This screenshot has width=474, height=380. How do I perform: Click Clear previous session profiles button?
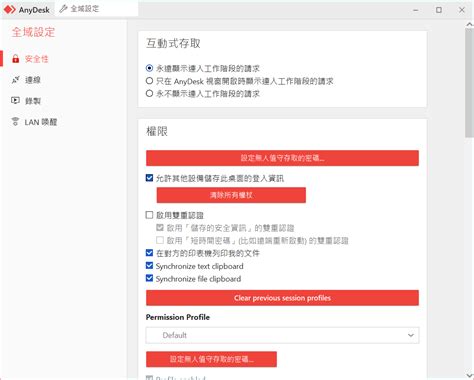[x=282, y=298]
